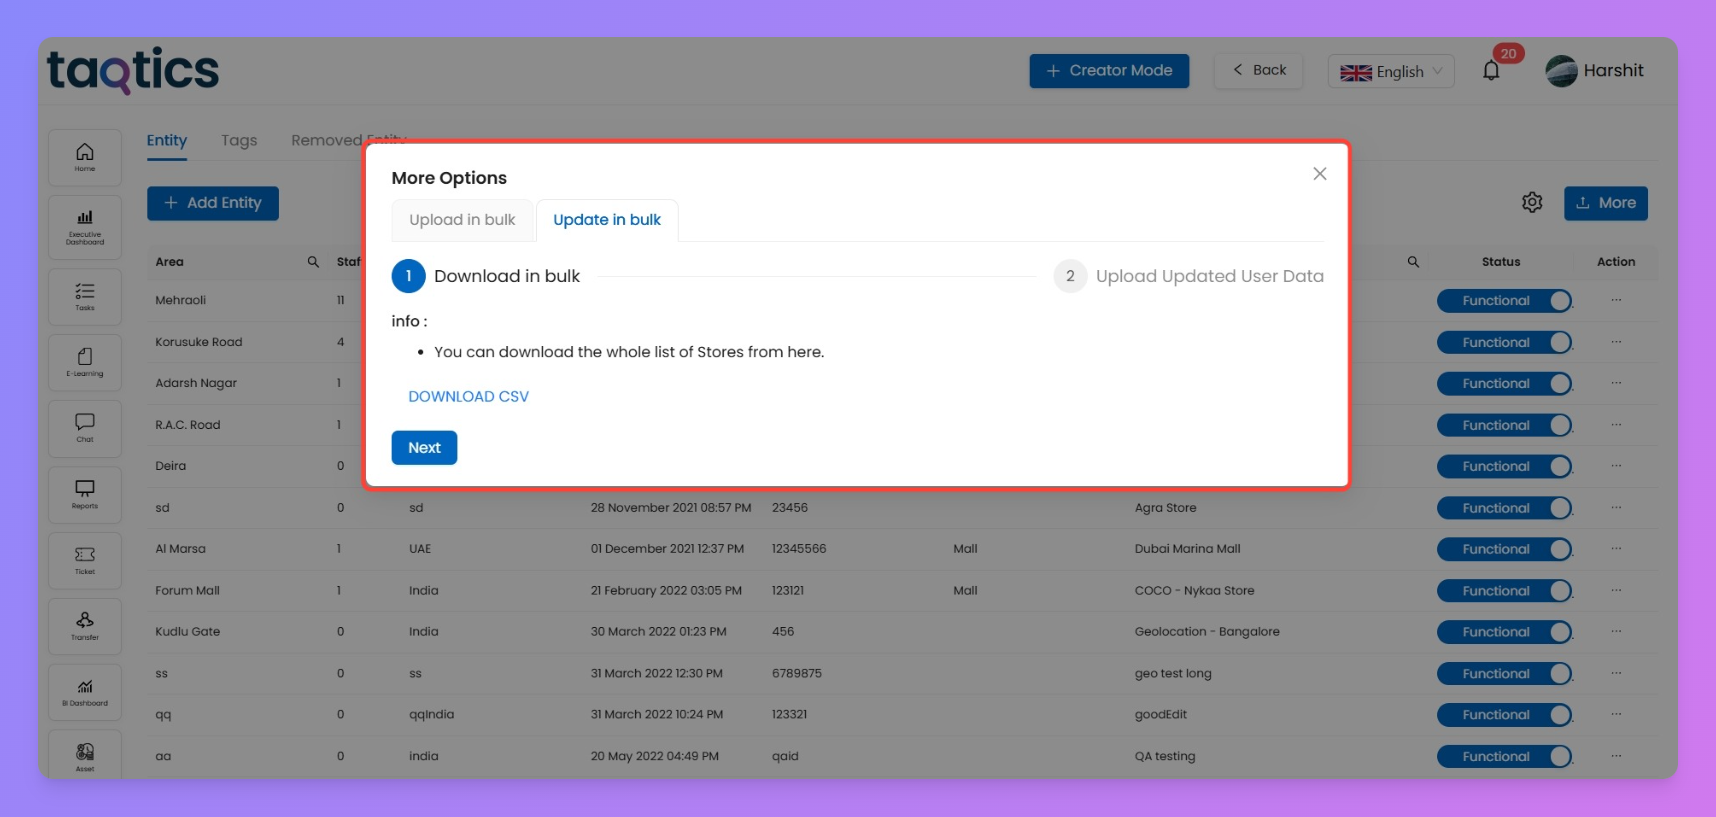
Task: Toggle Functional status for Al Marsa
Action: click(1503, 549)
